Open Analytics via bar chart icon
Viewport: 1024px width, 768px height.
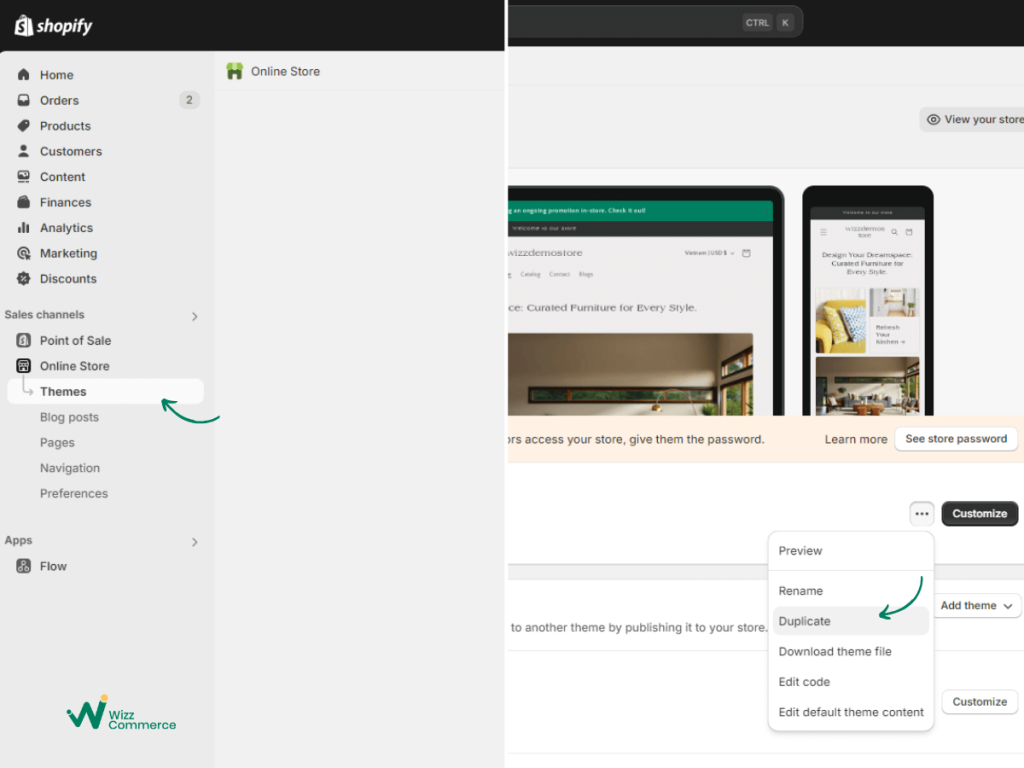tap(24, 227)
